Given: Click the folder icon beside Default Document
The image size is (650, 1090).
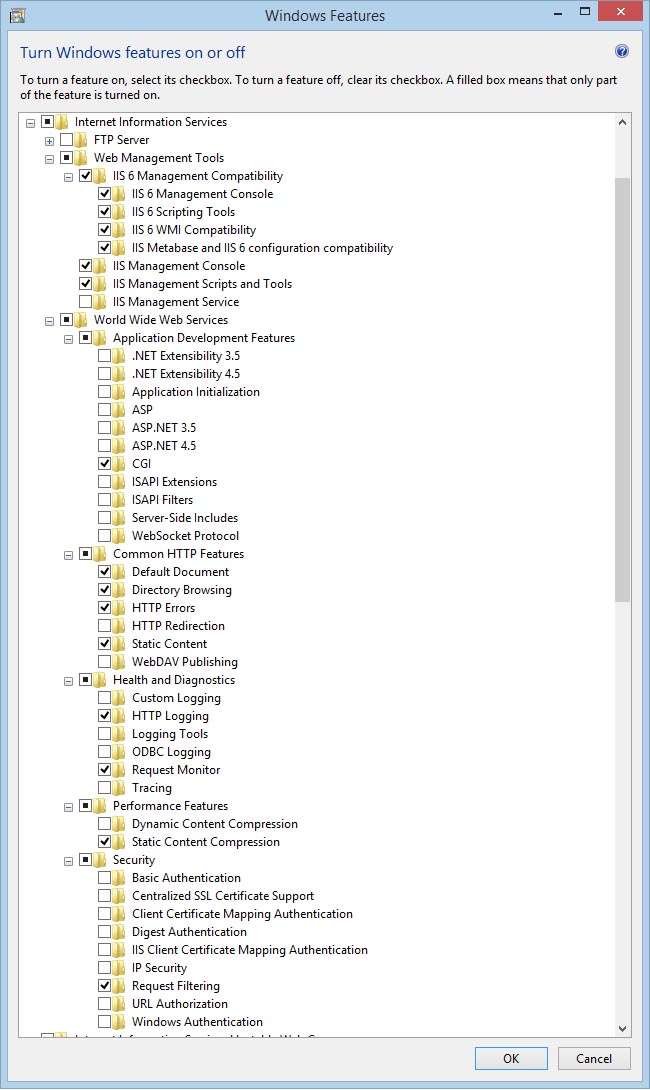Looking at the screenshot, I should pyautogui.click(x=120, y=571).
